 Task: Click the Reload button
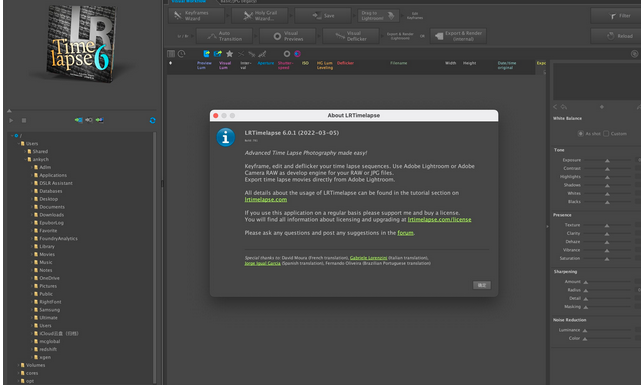[618, 36]
